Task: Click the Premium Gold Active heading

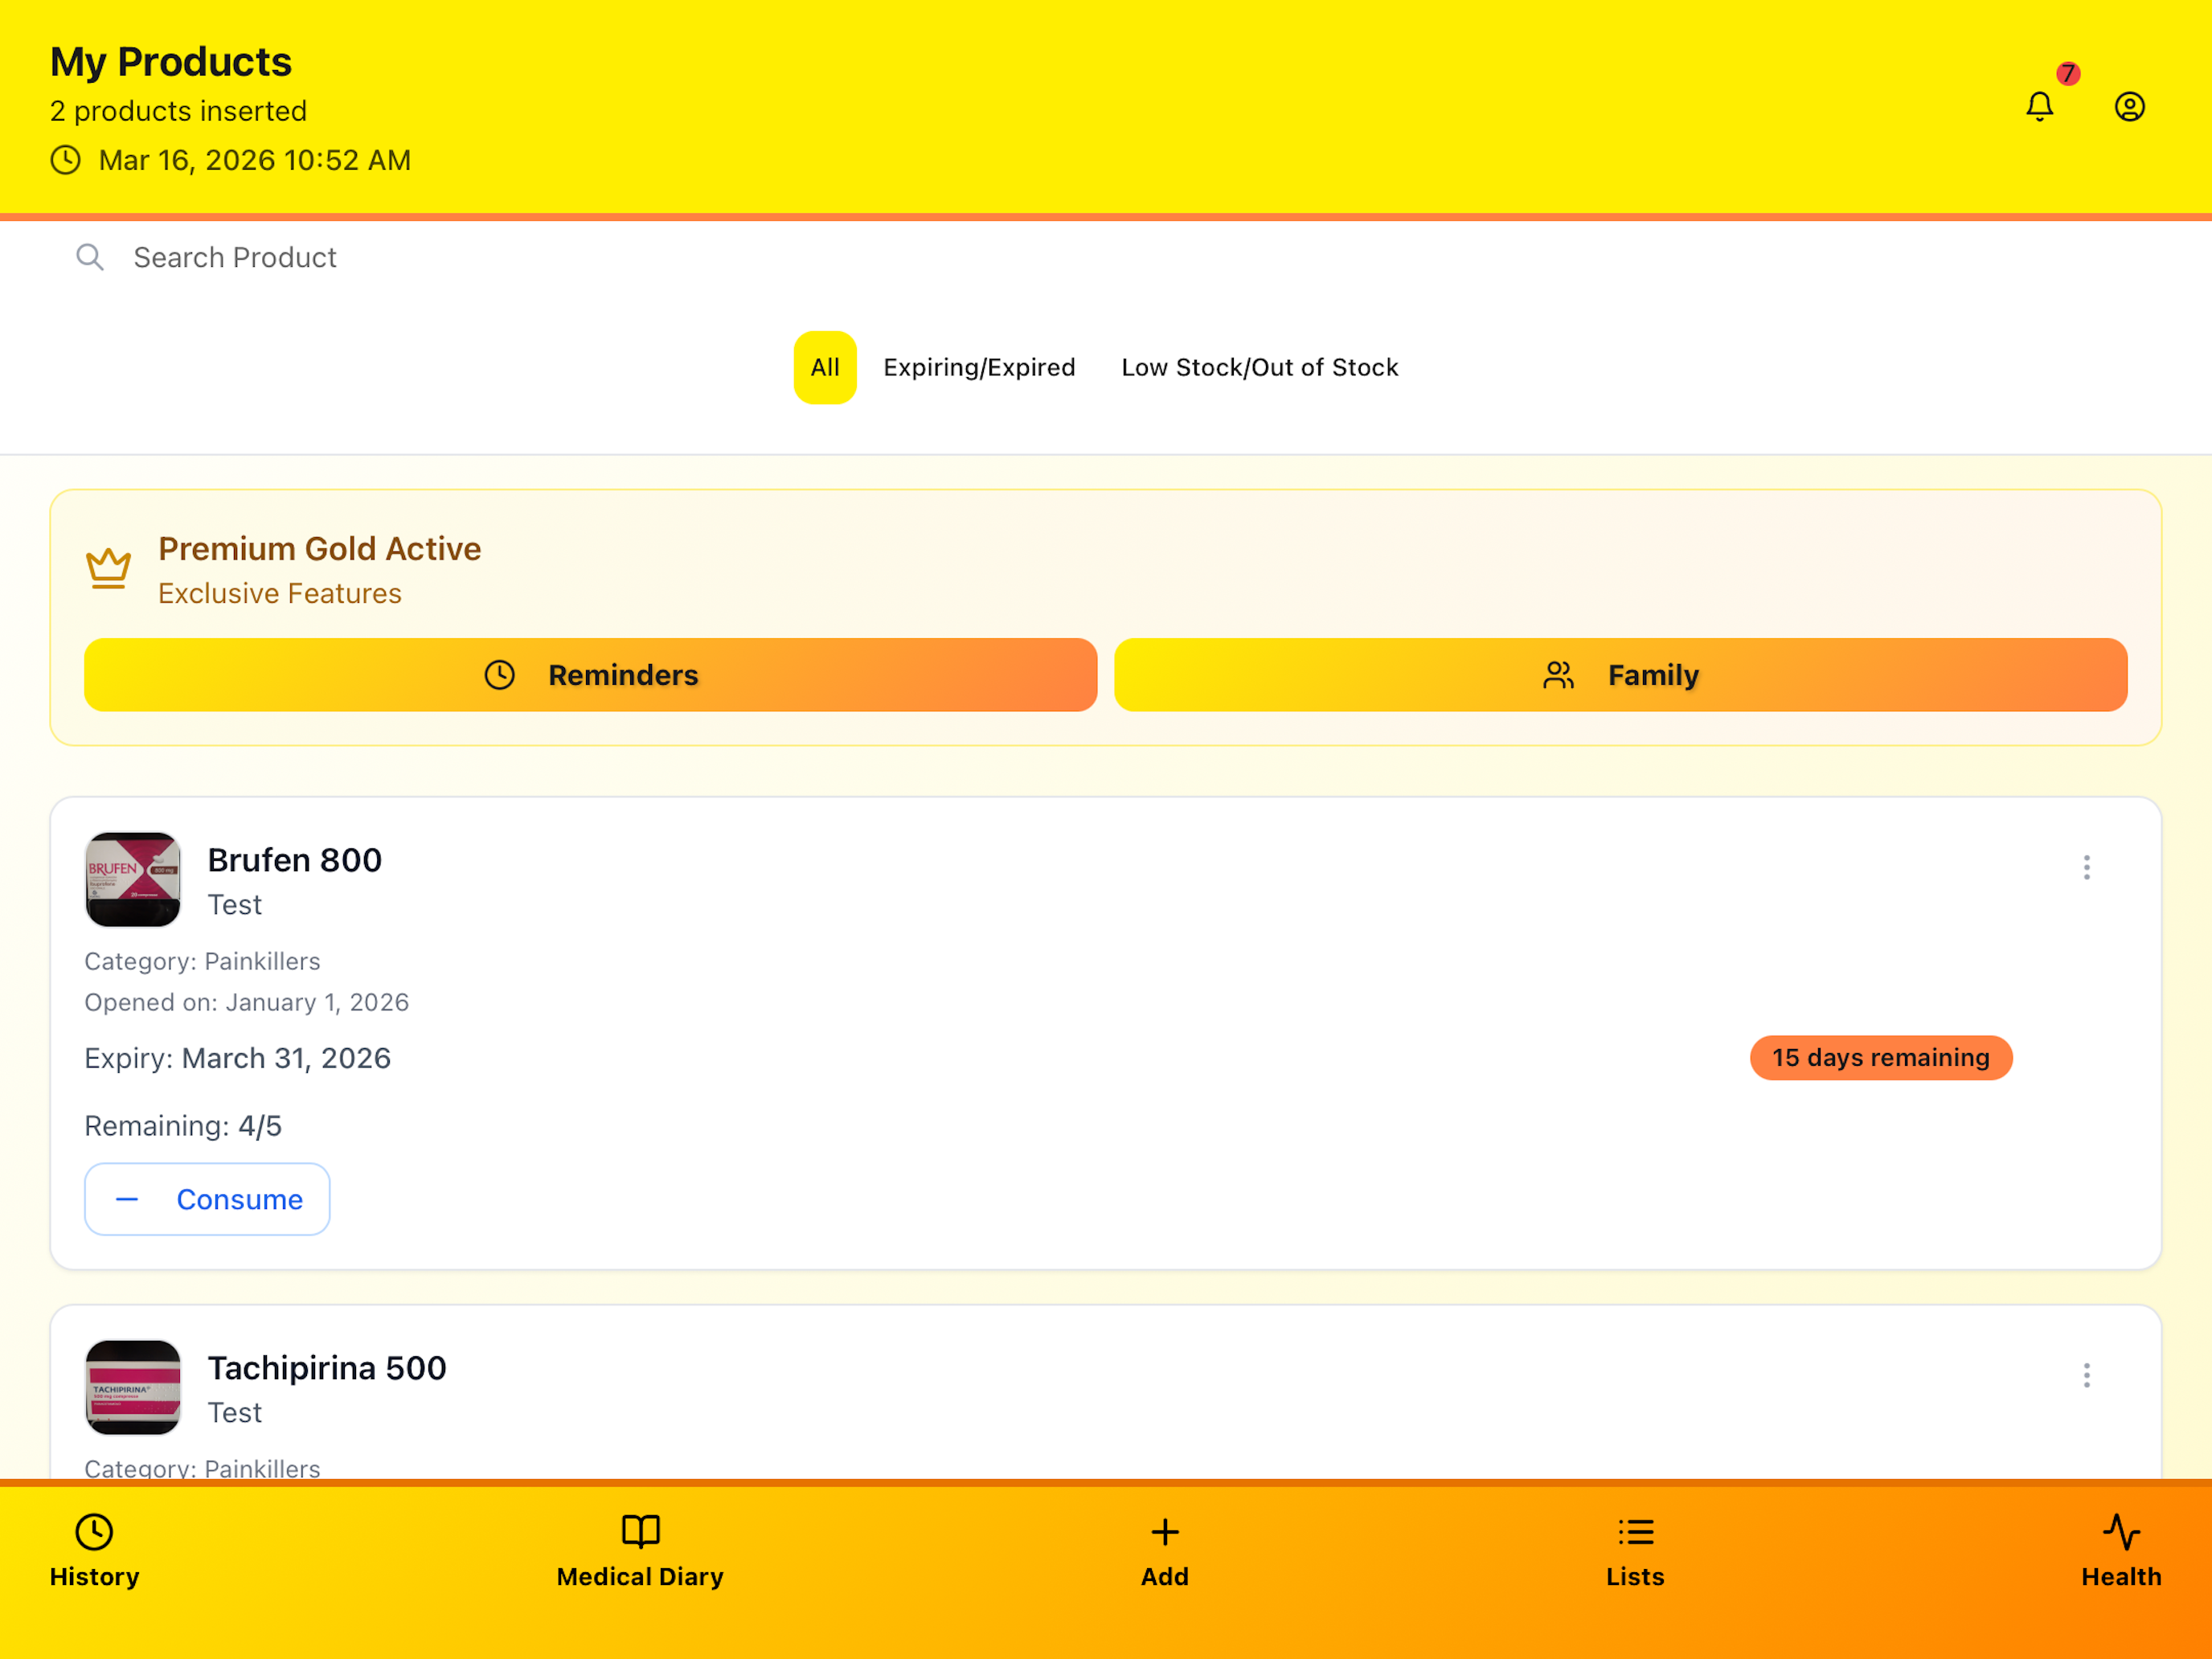Action: point(320,549)
